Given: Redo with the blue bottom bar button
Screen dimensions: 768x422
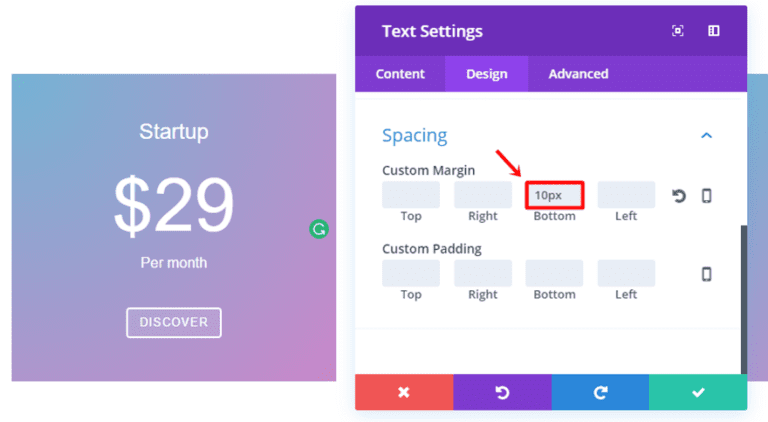Looking at the screenshot, I should tap(600, 392).
